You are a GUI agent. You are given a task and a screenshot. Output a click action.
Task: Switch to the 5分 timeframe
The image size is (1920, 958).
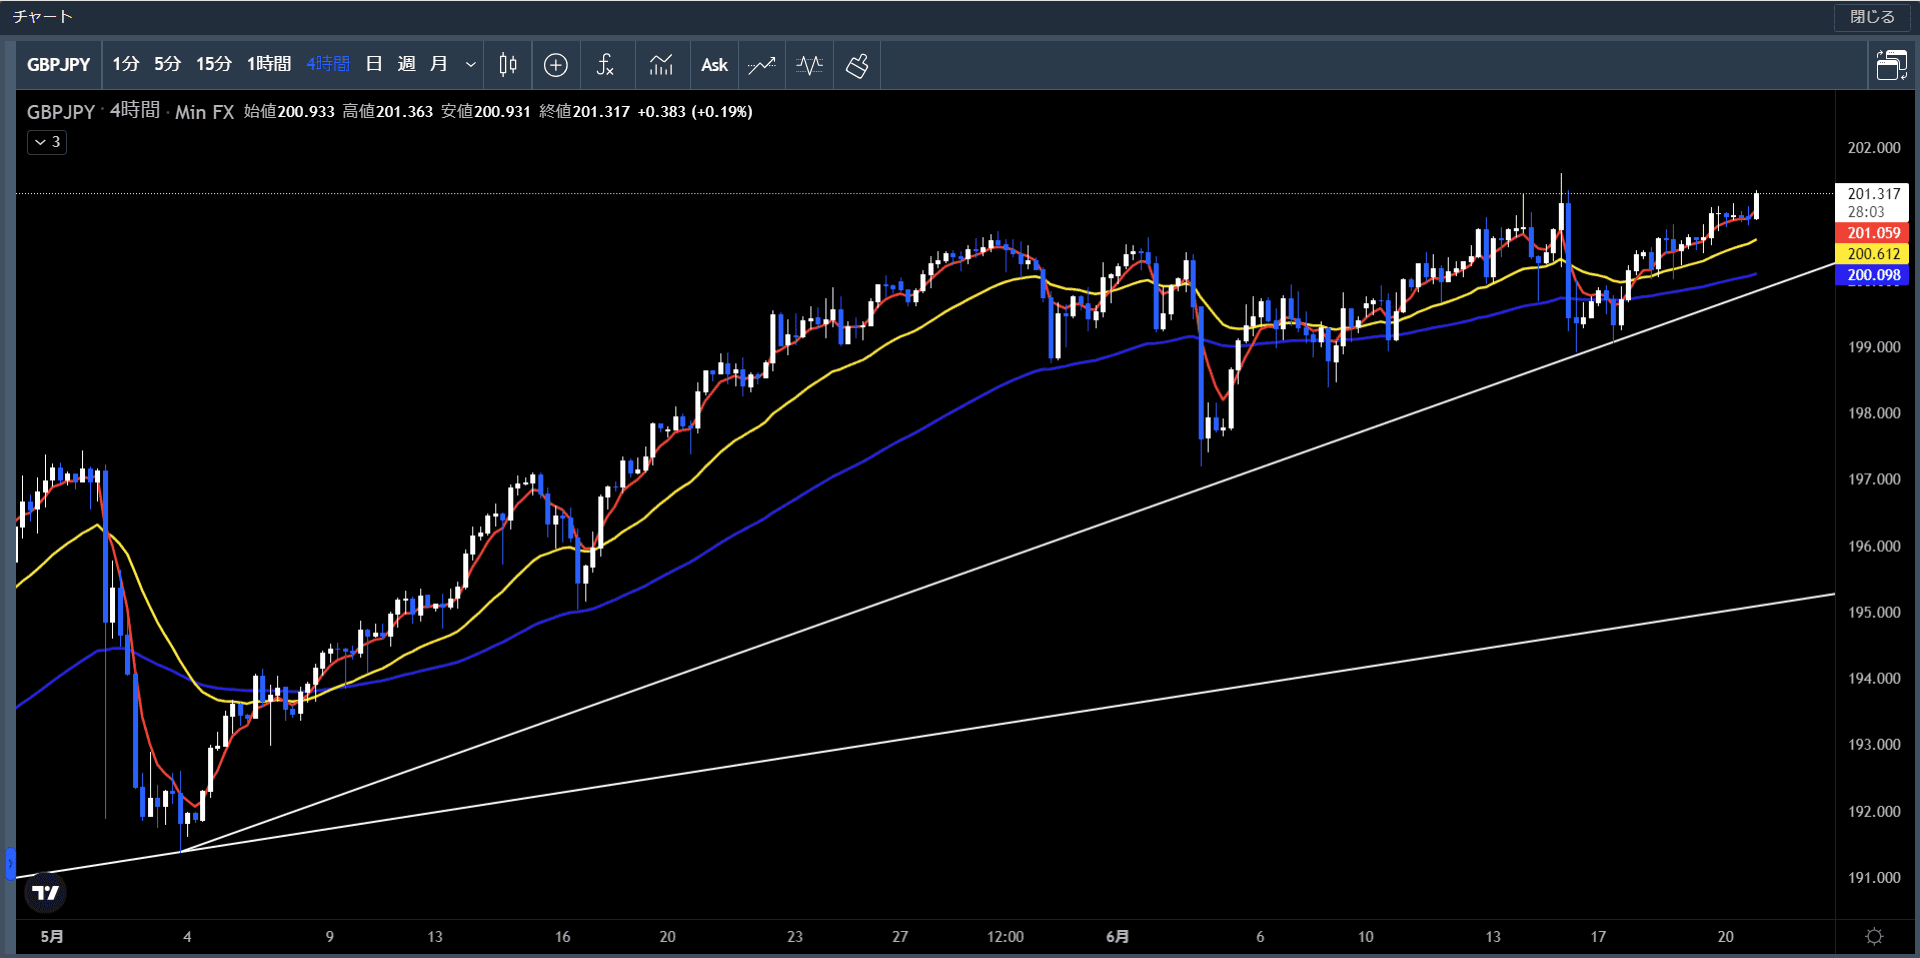tap(167, 64)
